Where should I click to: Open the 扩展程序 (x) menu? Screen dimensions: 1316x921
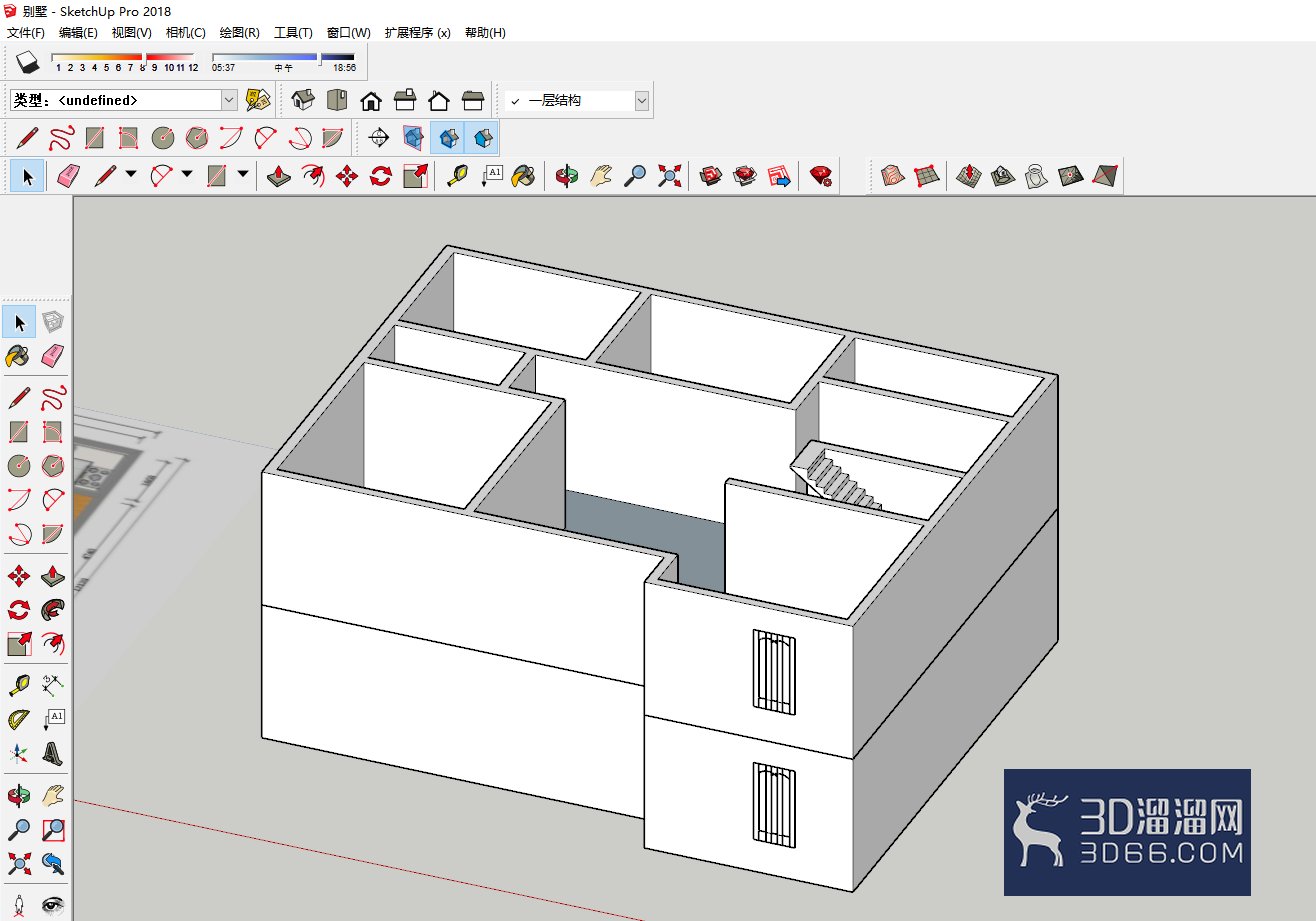coord(417,32)
